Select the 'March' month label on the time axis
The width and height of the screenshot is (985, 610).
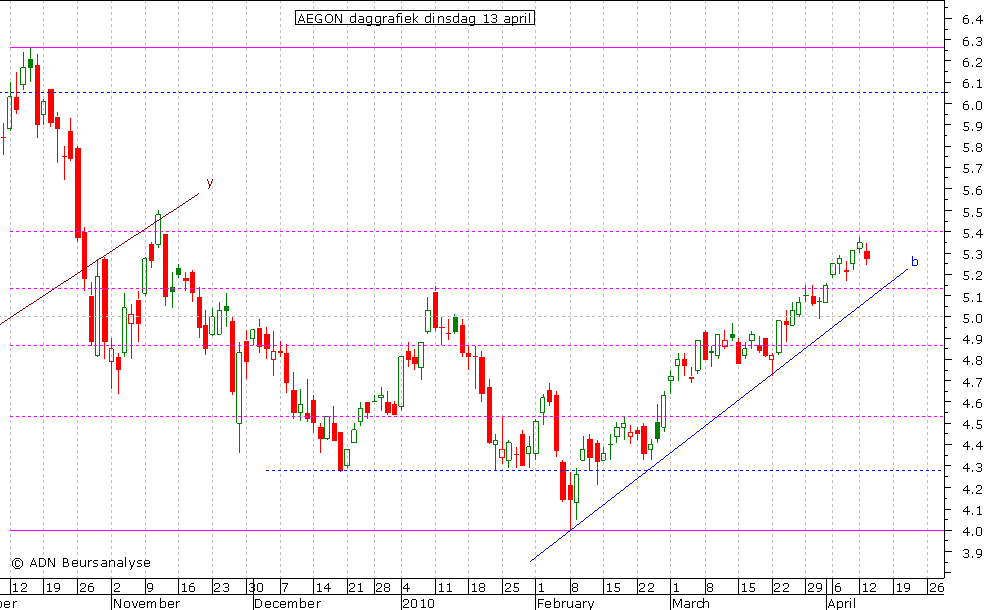pyautogui.click(x=690, y=603)
